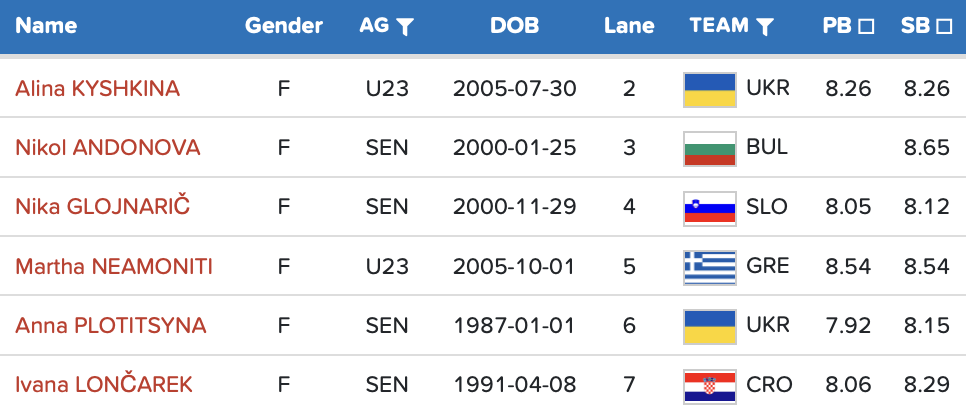
Task: Open Anna PLOTITSYNA's athlete profile
Action: pyautogui.click(x=111, y=325)
